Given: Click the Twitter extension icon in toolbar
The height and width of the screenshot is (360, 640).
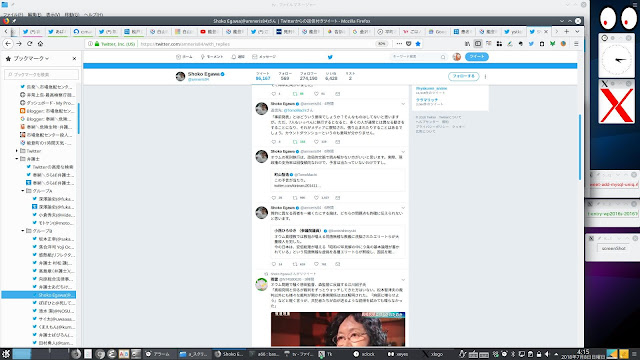Looking at the screenshot, I should tap(531, 44).
